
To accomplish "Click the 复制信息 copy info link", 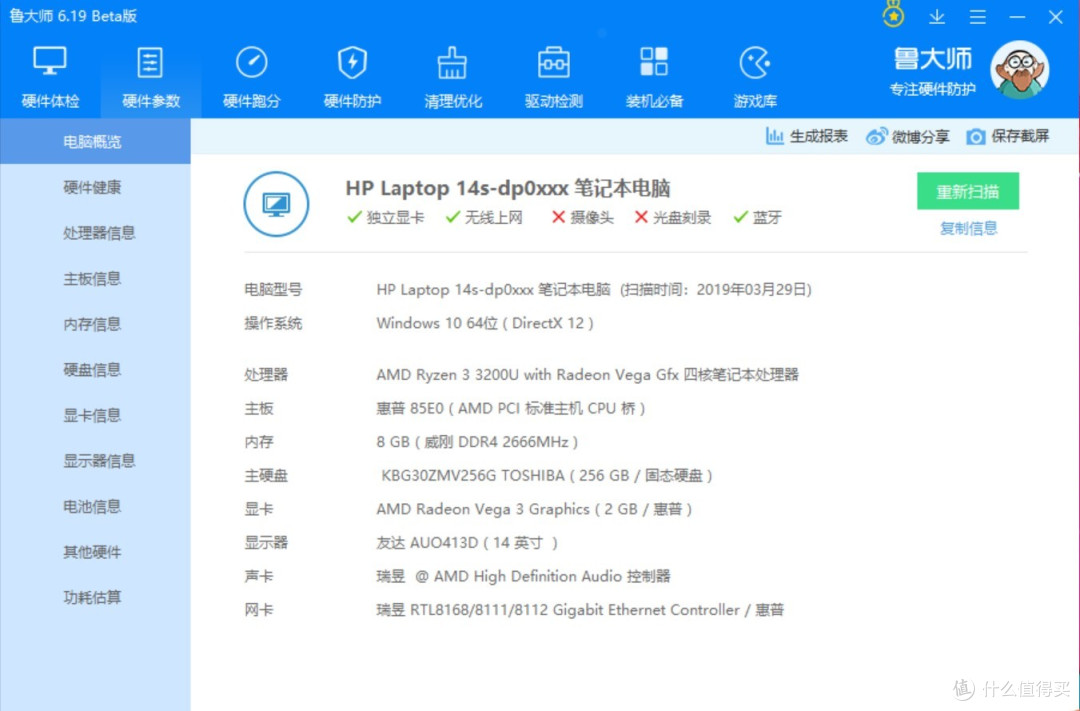I will click(x=968, y=228).
